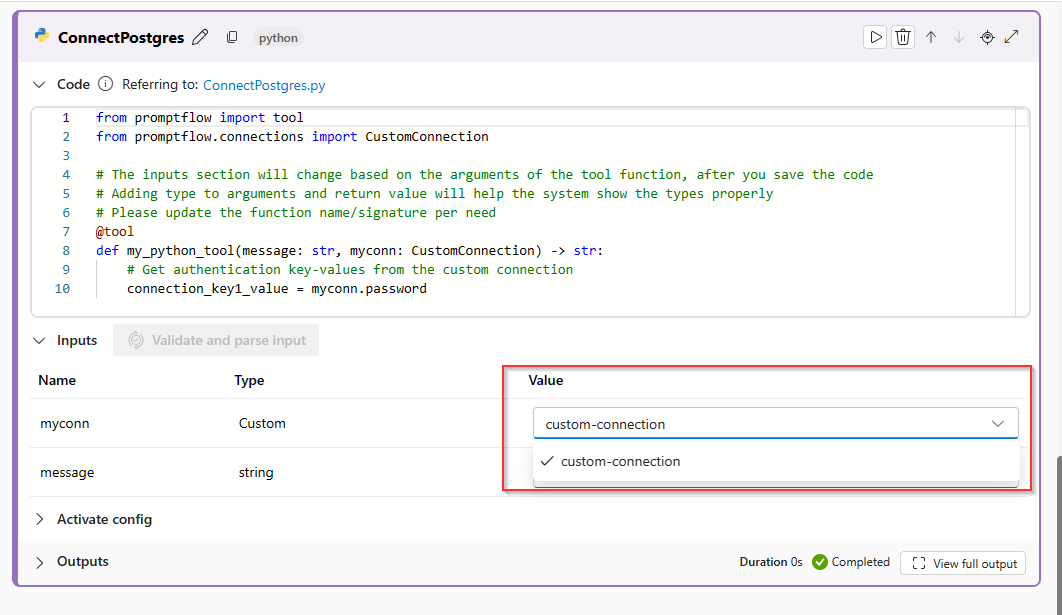The width and height of the screenshot is (1062, 615).
Task: Delete the node using the trash icon
Action: coord(903,37)
